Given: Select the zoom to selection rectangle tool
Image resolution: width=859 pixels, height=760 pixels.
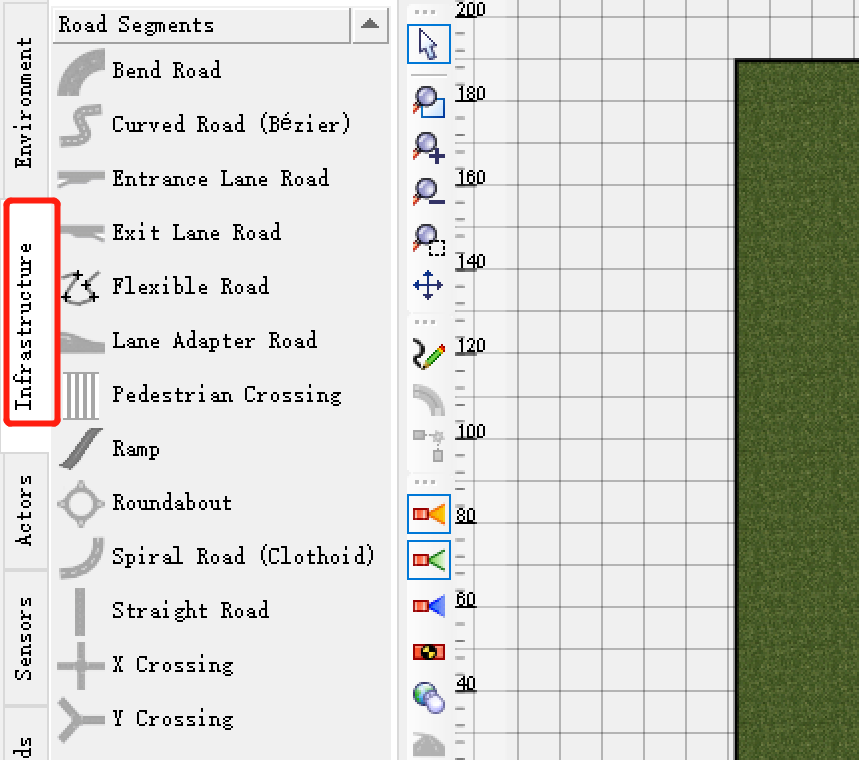Looking at the screenshot, I should [428, 239].
